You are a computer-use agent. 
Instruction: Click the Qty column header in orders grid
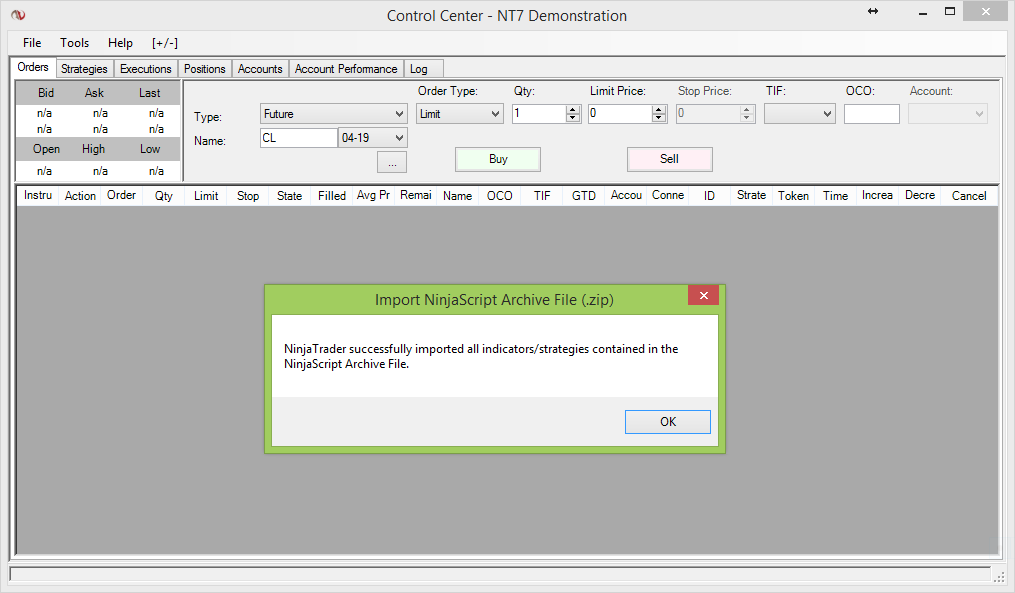(164, 196)
